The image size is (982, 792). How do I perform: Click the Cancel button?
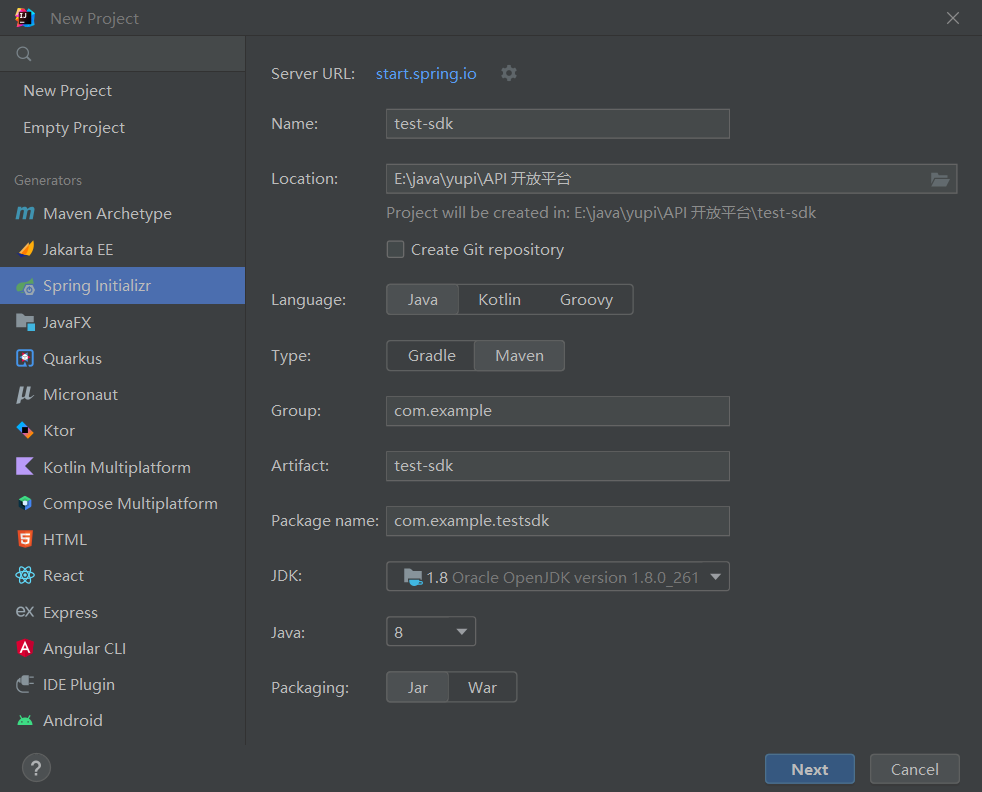(x=914, y=769)
